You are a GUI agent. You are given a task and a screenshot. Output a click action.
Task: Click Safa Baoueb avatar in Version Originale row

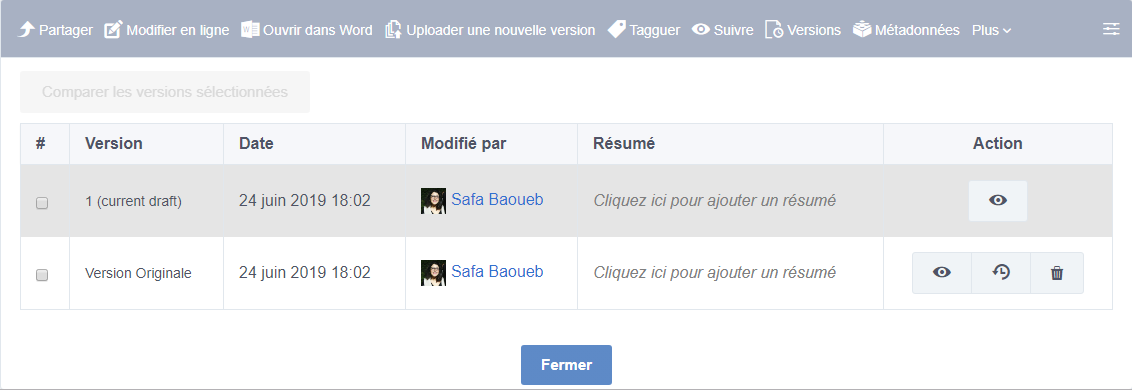pos(433,273)
